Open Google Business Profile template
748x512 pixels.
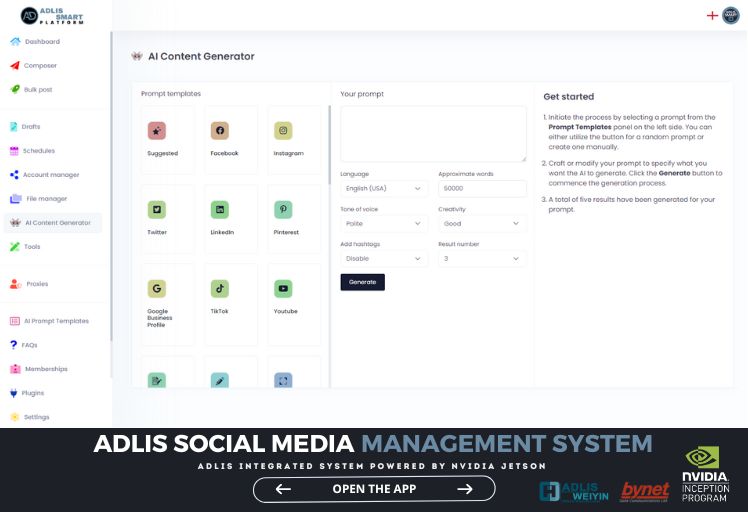[x=156, y=289]
